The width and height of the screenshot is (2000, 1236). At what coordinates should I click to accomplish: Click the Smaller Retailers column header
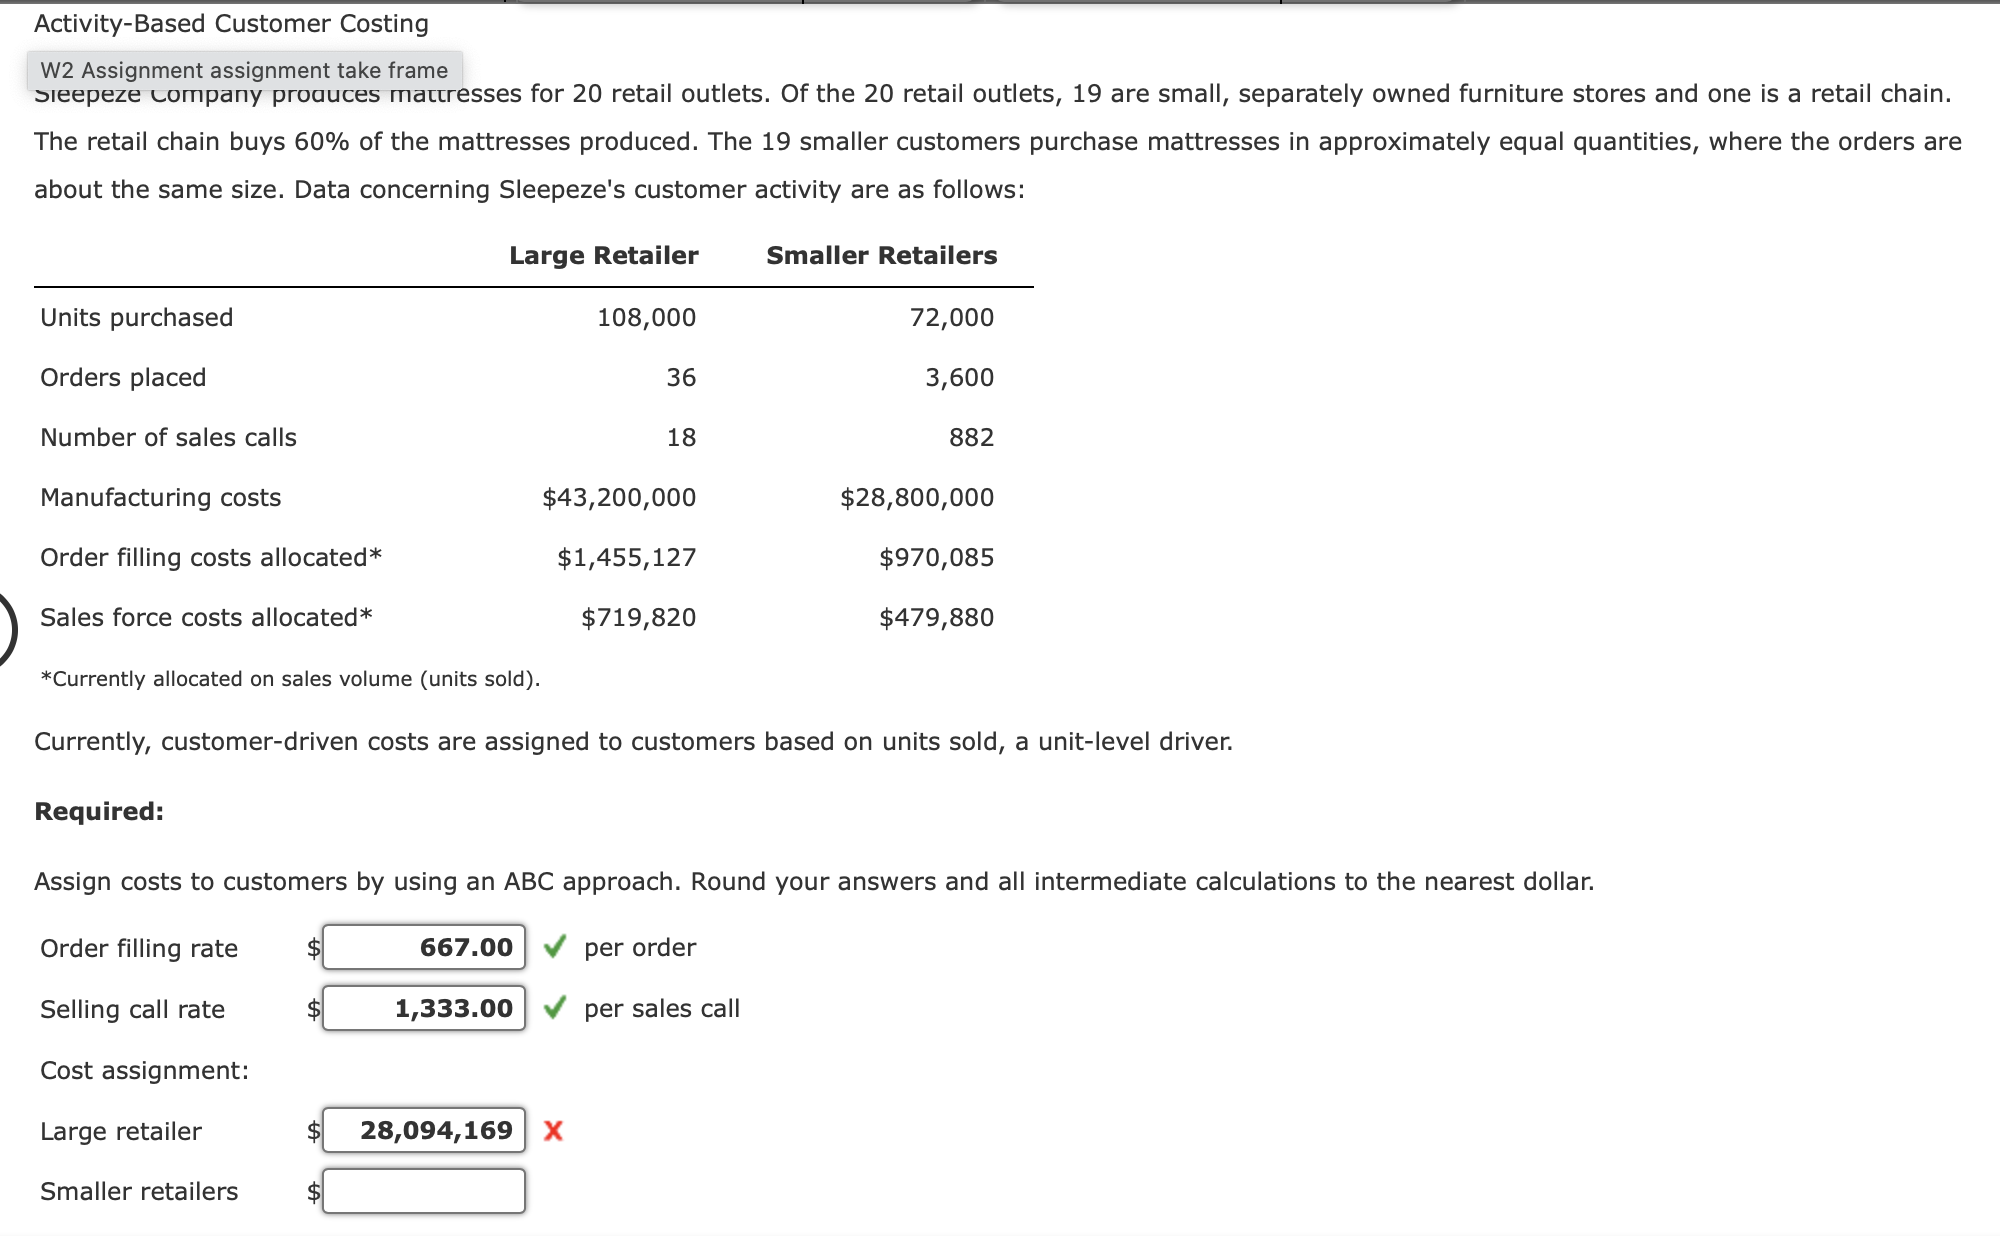[x=881, y=255]
